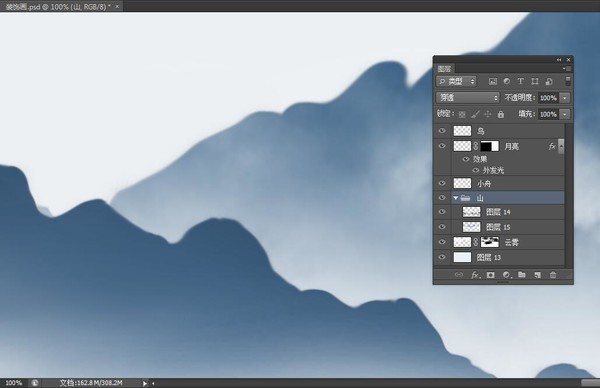Click the 外发光 effect label
This screenshot has height=388, width=600.
[x=493, y=170]
